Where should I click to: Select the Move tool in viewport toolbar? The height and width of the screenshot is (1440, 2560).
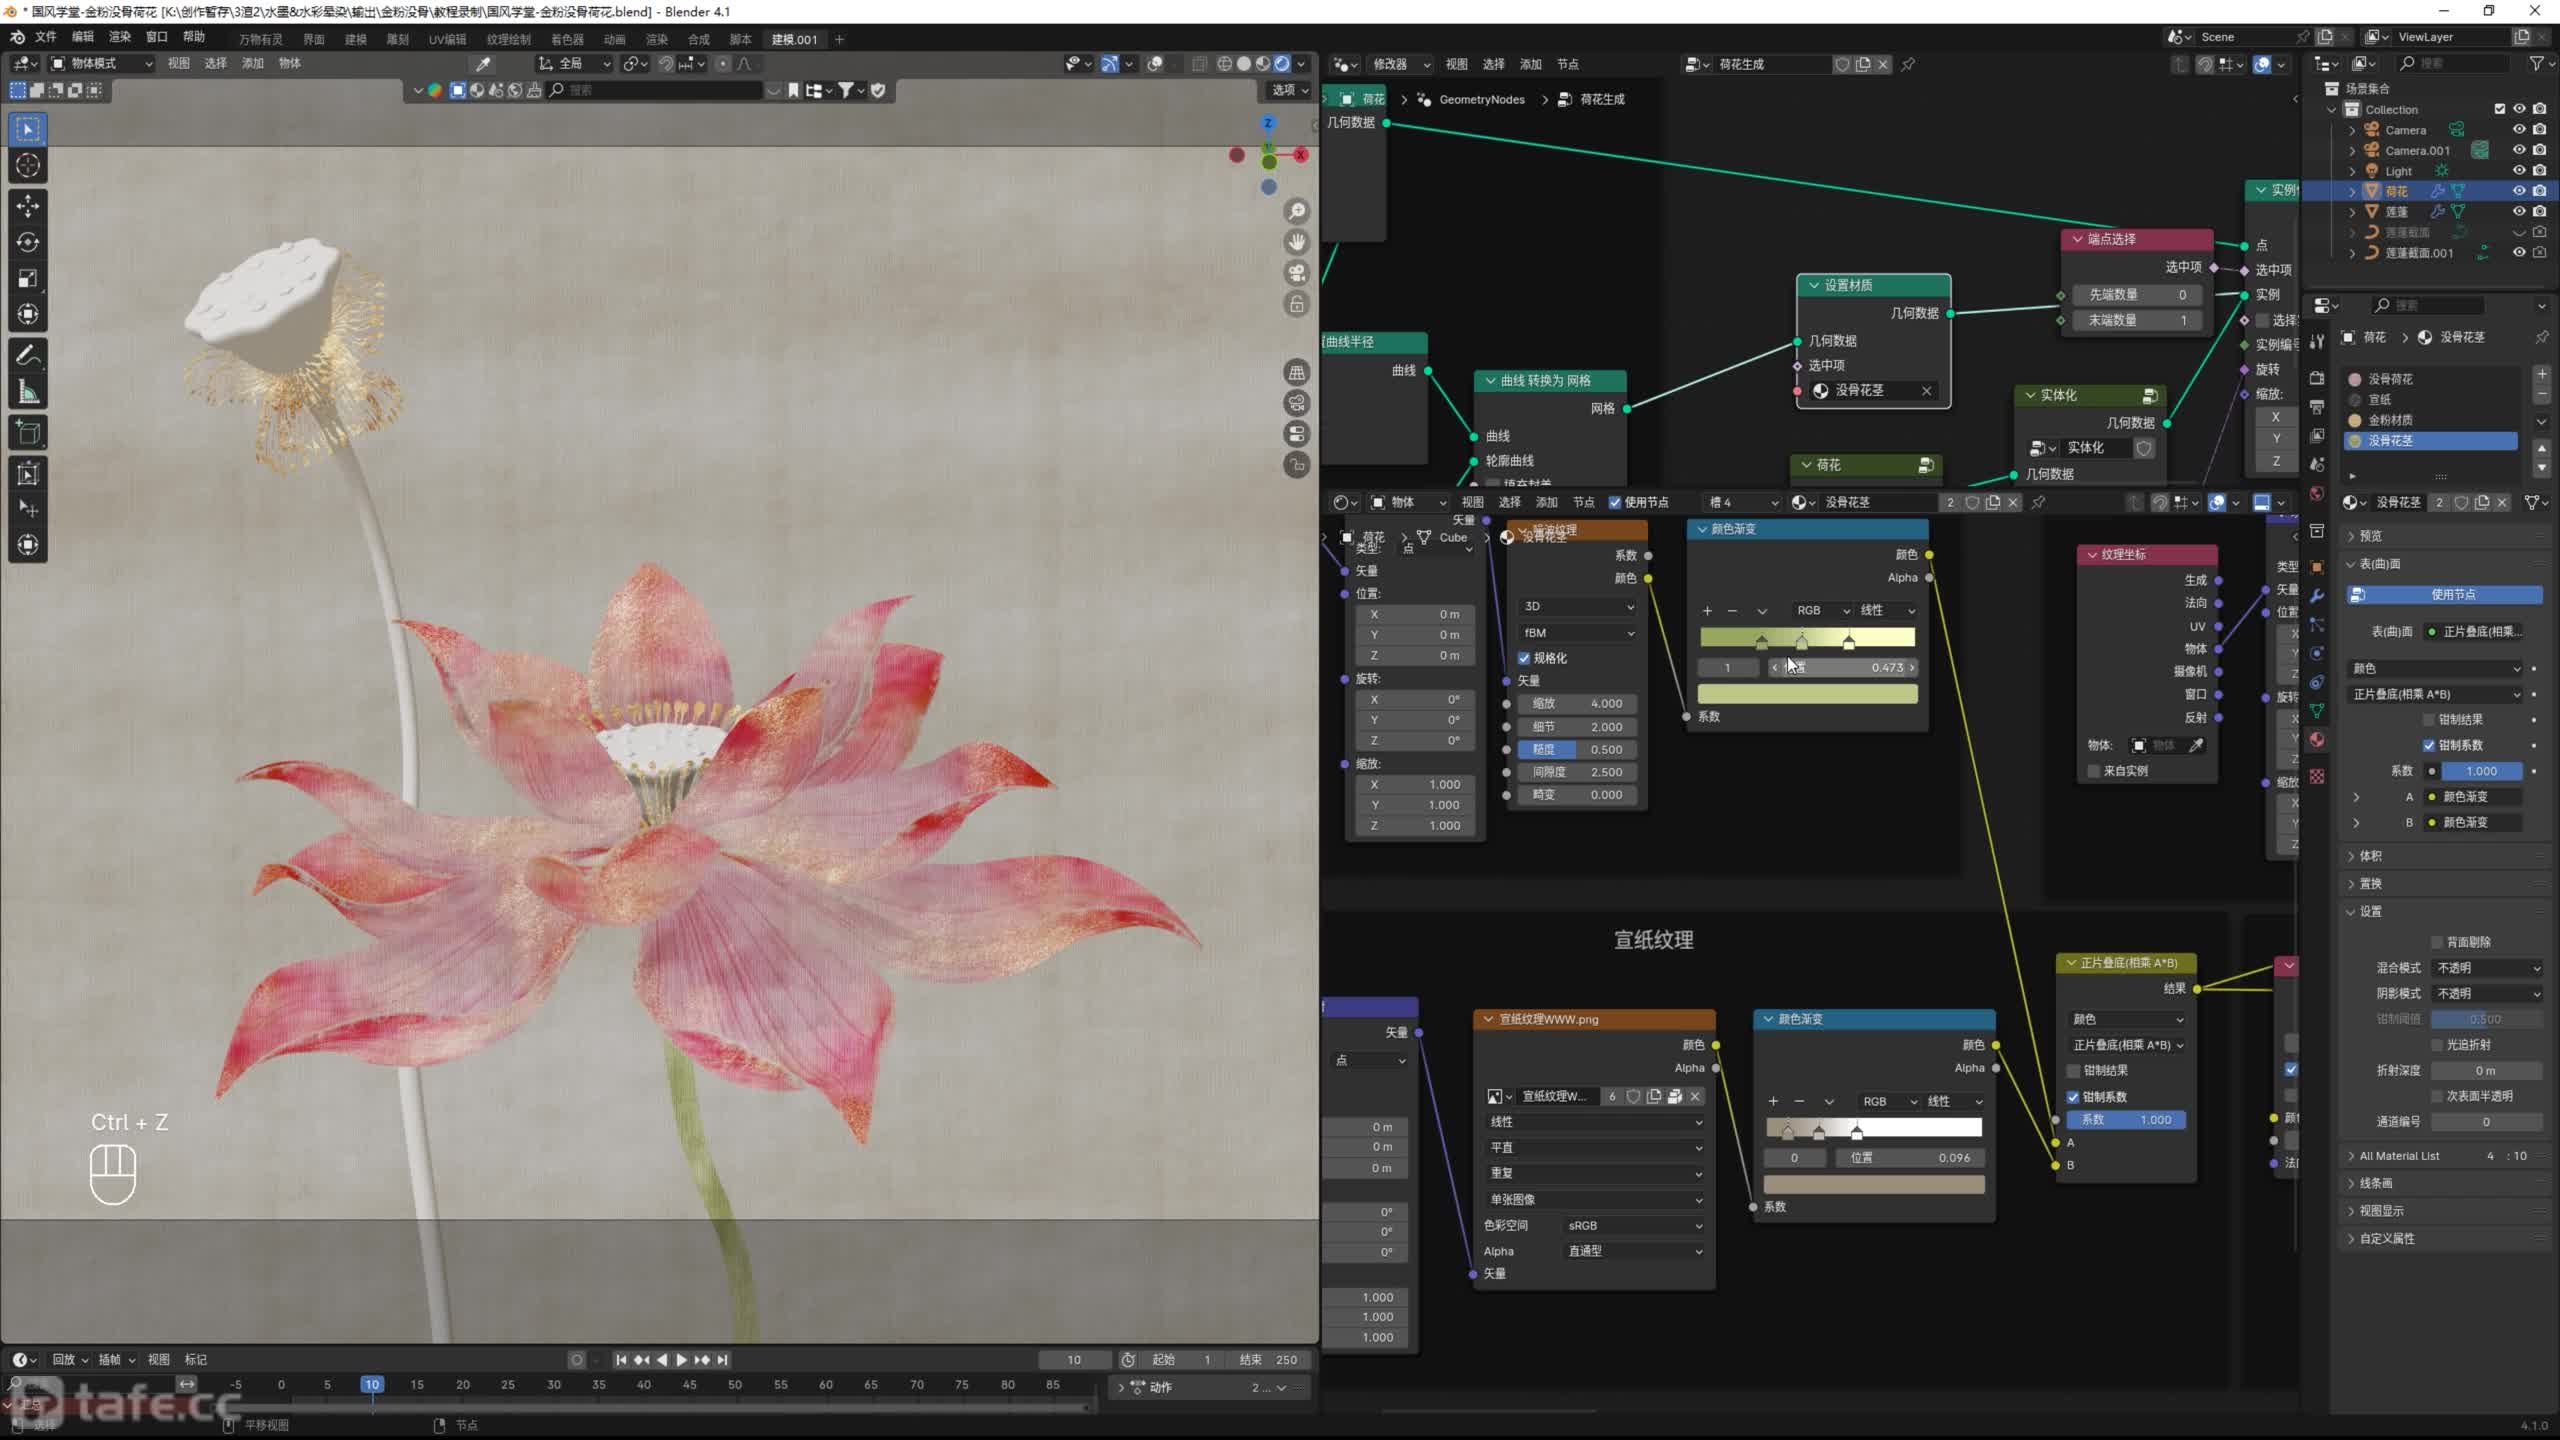[x=28, y=206]
